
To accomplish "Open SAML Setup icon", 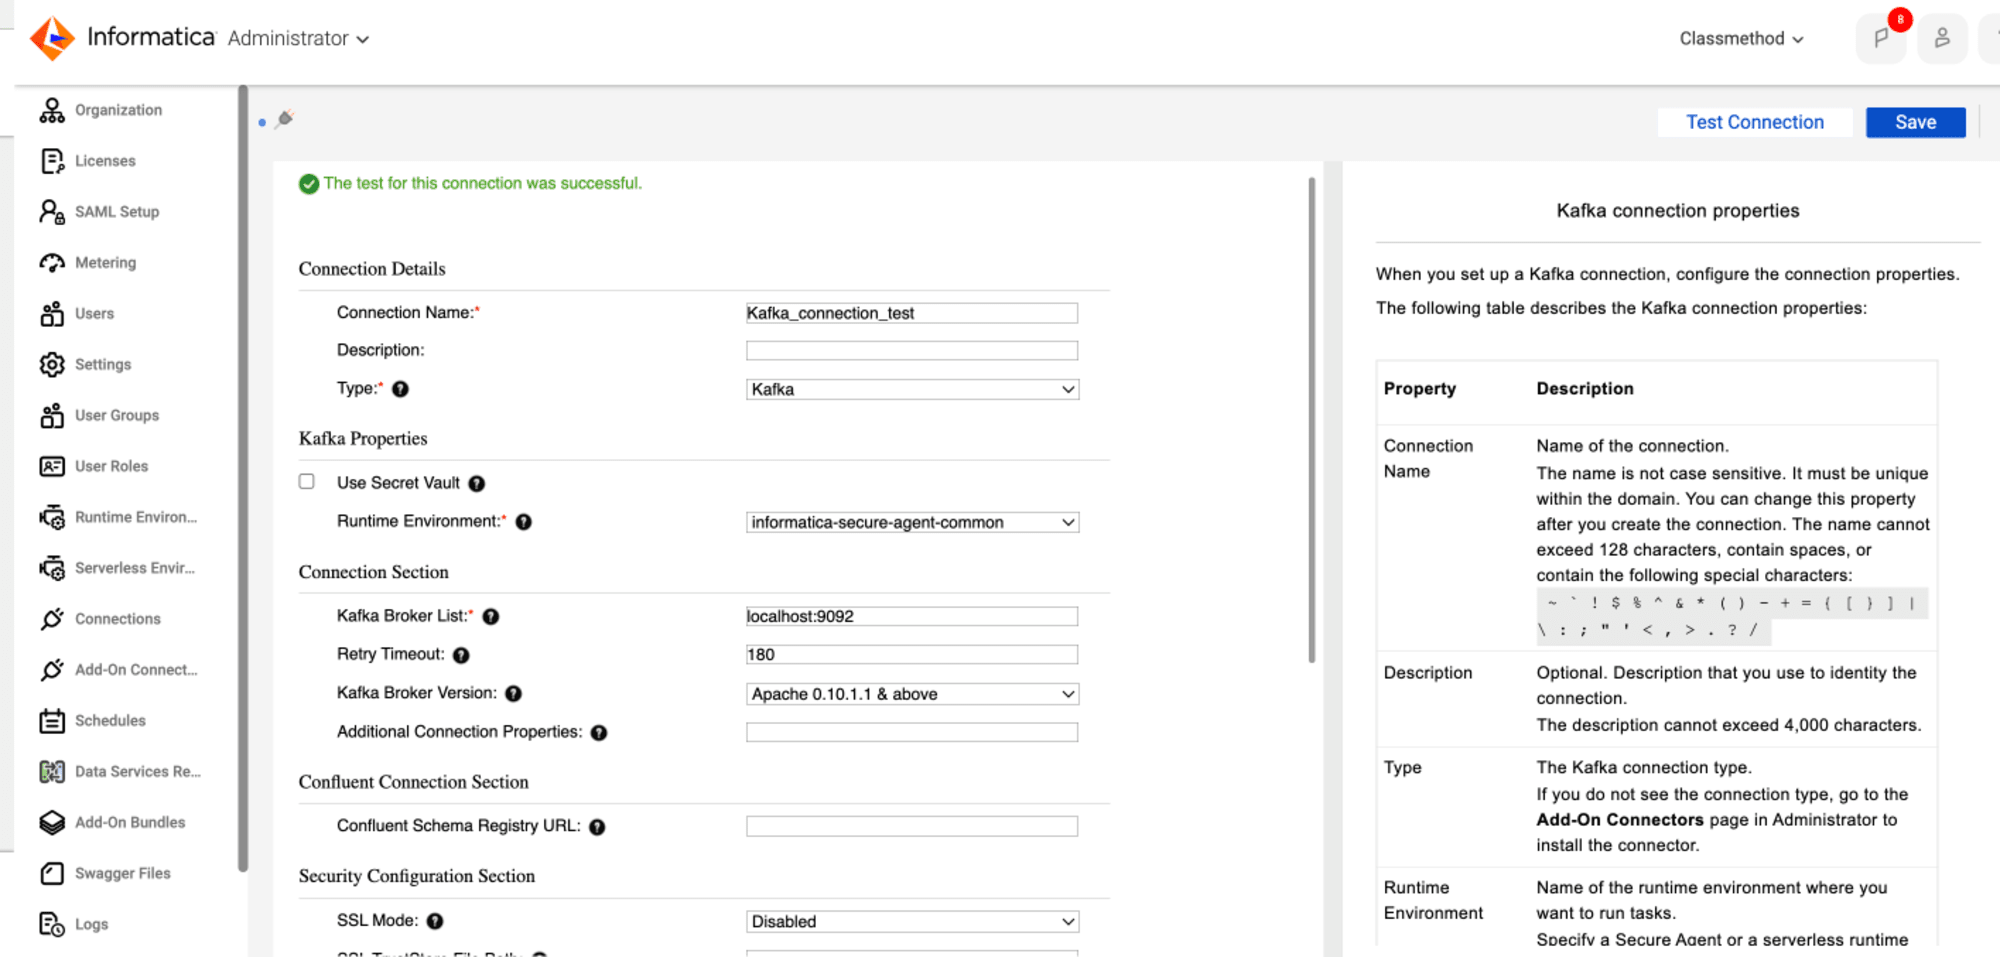I will (x=52, y=212).
